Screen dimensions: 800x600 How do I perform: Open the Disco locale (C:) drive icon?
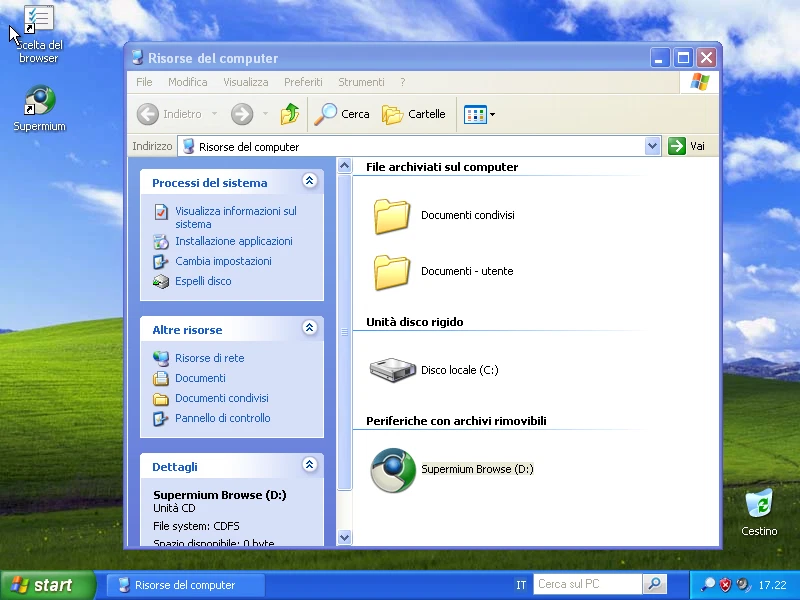[392, 369]
